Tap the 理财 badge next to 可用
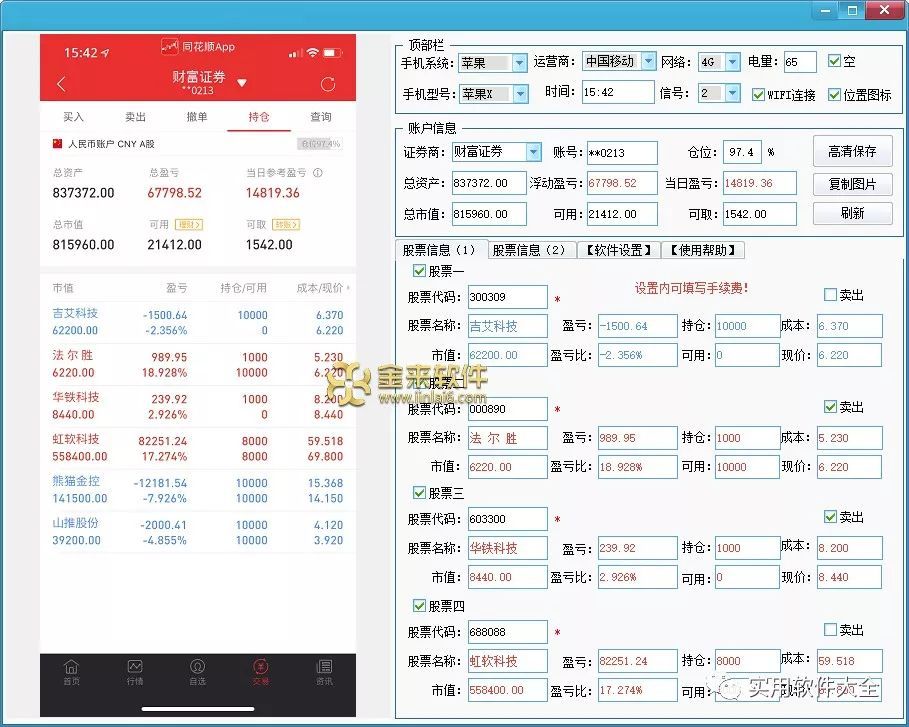Screen dimensions: 909x727 pos(190,224)
